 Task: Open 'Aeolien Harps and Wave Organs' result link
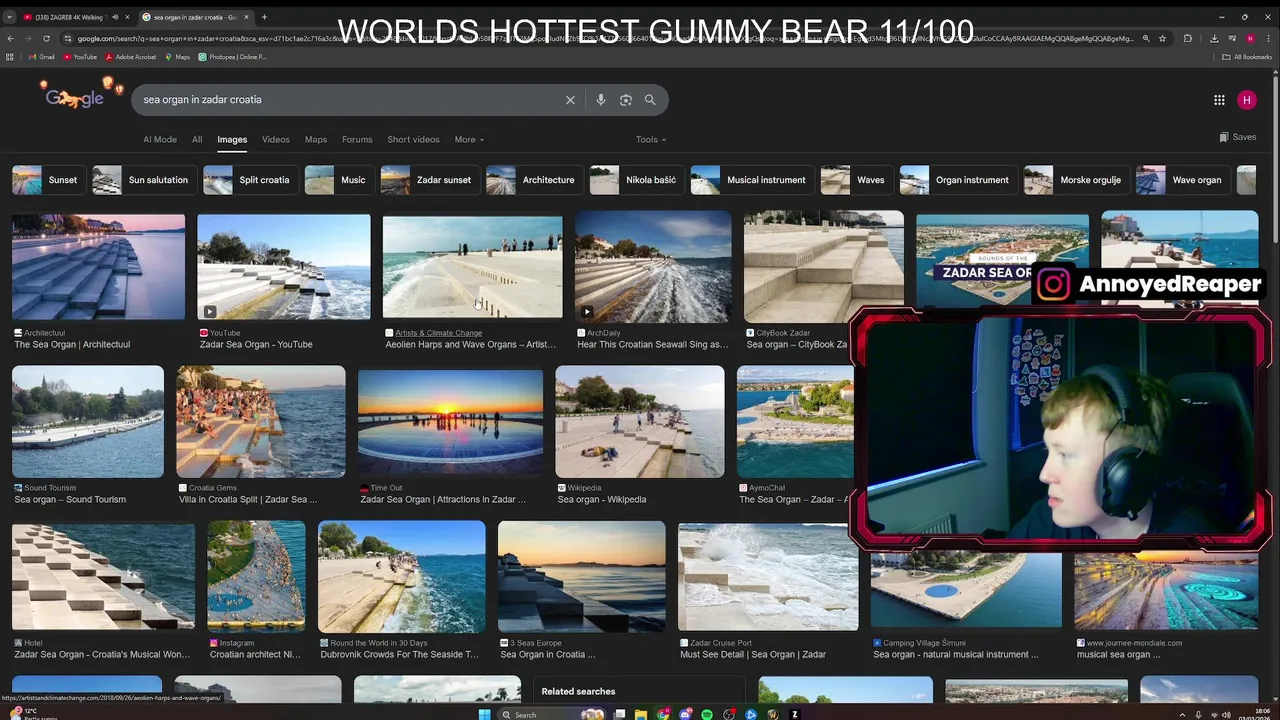pos(471,345)
